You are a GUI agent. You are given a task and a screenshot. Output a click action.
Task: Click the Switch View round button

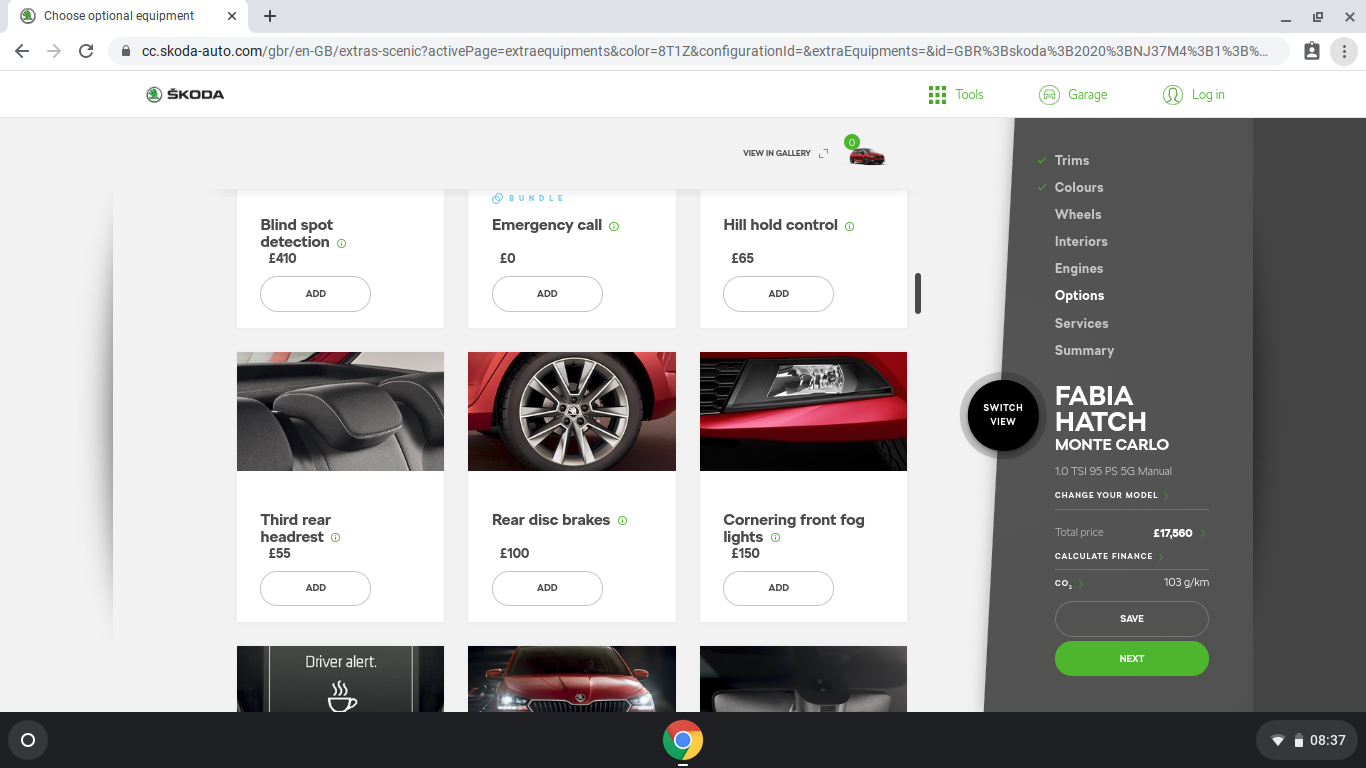tap(1002, 415)
